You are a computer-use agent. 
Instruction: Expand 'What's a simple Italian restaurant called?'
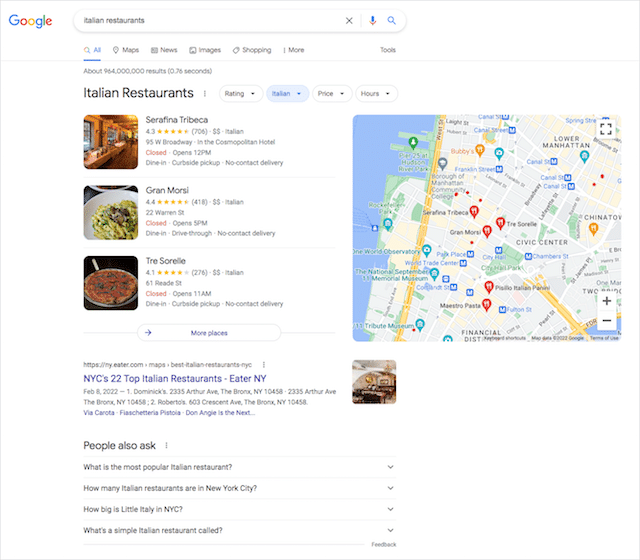tap(239, 531)
